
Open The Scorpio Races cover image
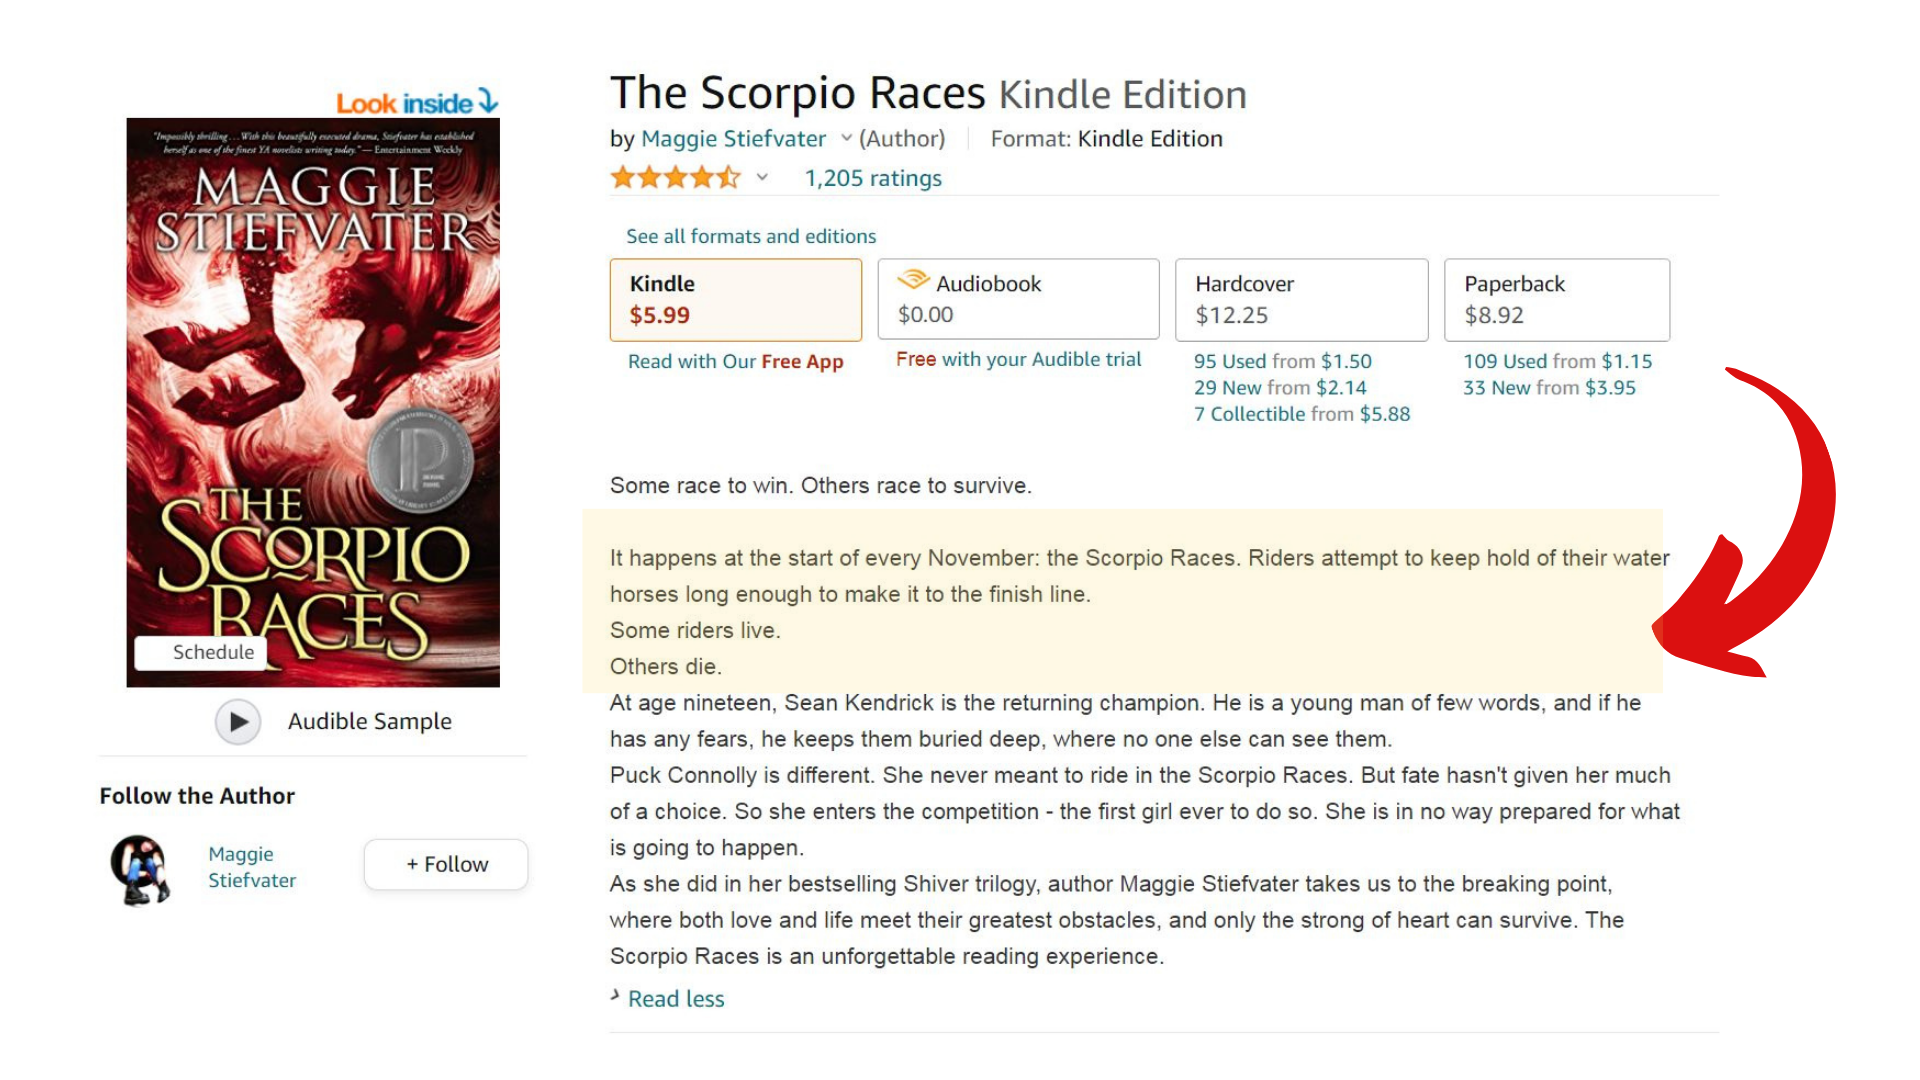pos(313,402)
